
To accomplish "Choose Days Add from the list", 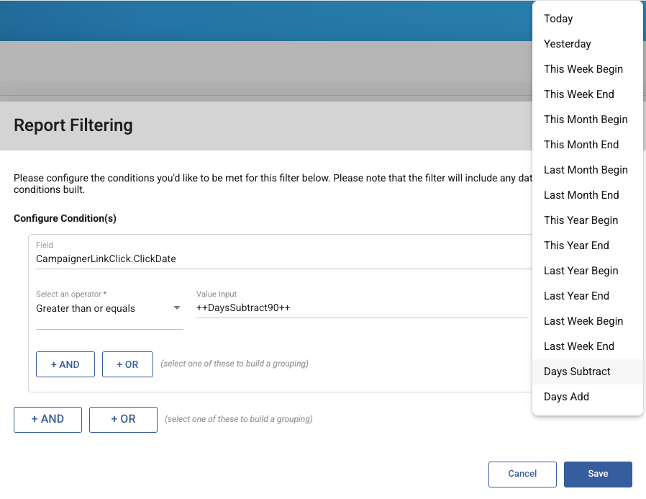I will tap(587, 396).
